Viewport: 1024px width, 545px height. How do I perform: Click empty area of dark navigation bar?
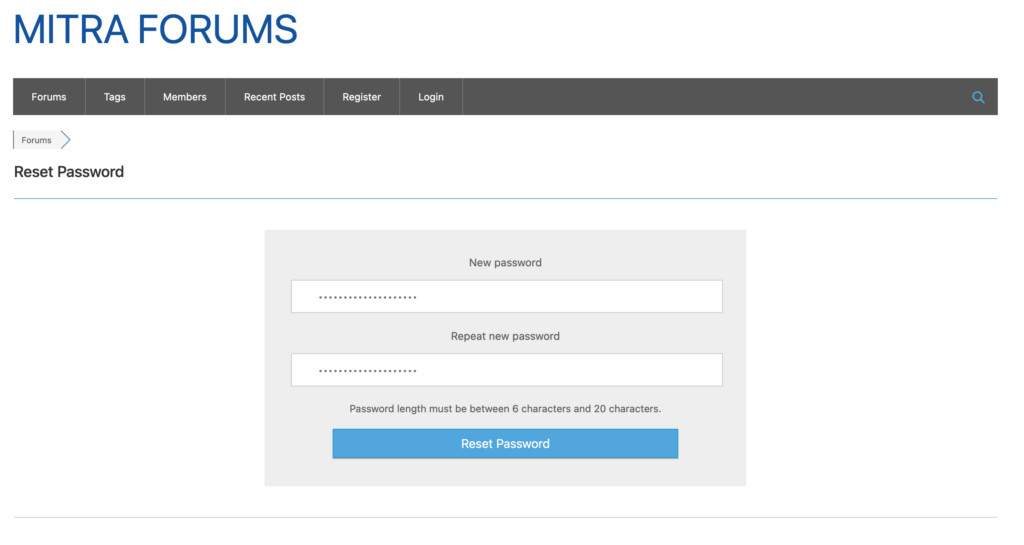click(700, 97)
